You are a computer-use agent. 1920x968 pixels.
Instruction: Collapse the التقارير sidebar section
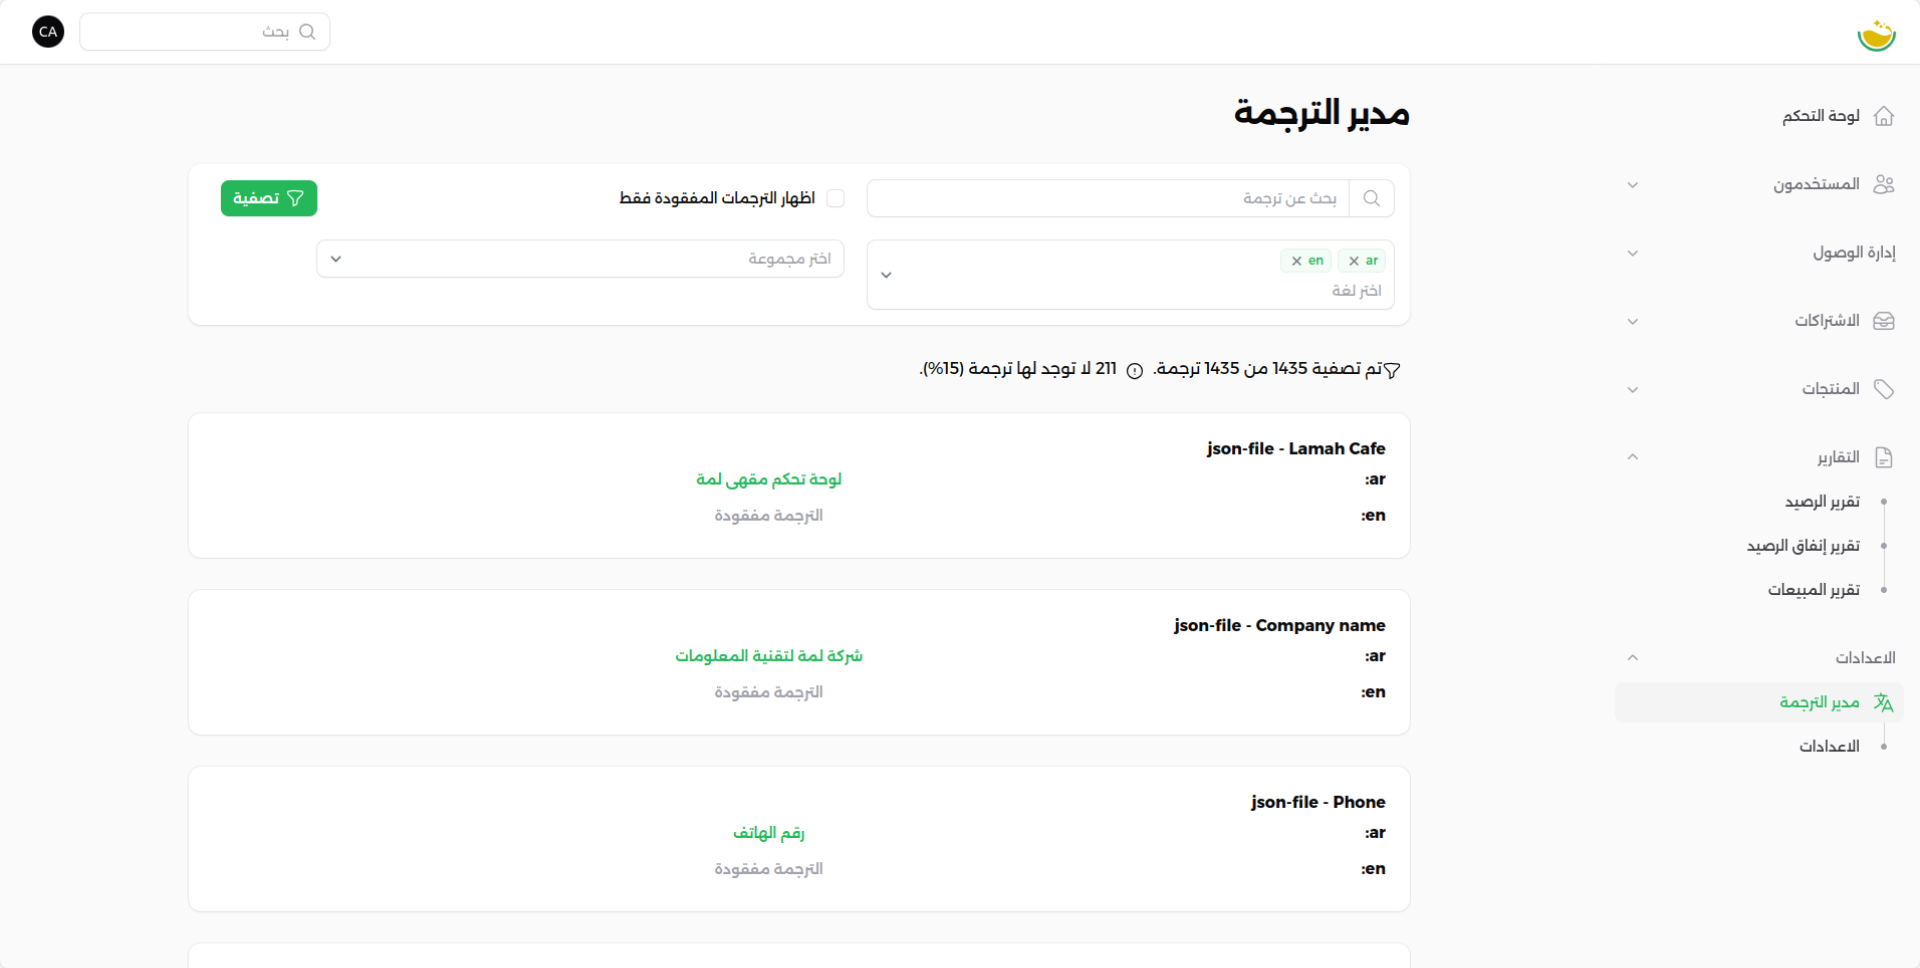(1632, 457)
